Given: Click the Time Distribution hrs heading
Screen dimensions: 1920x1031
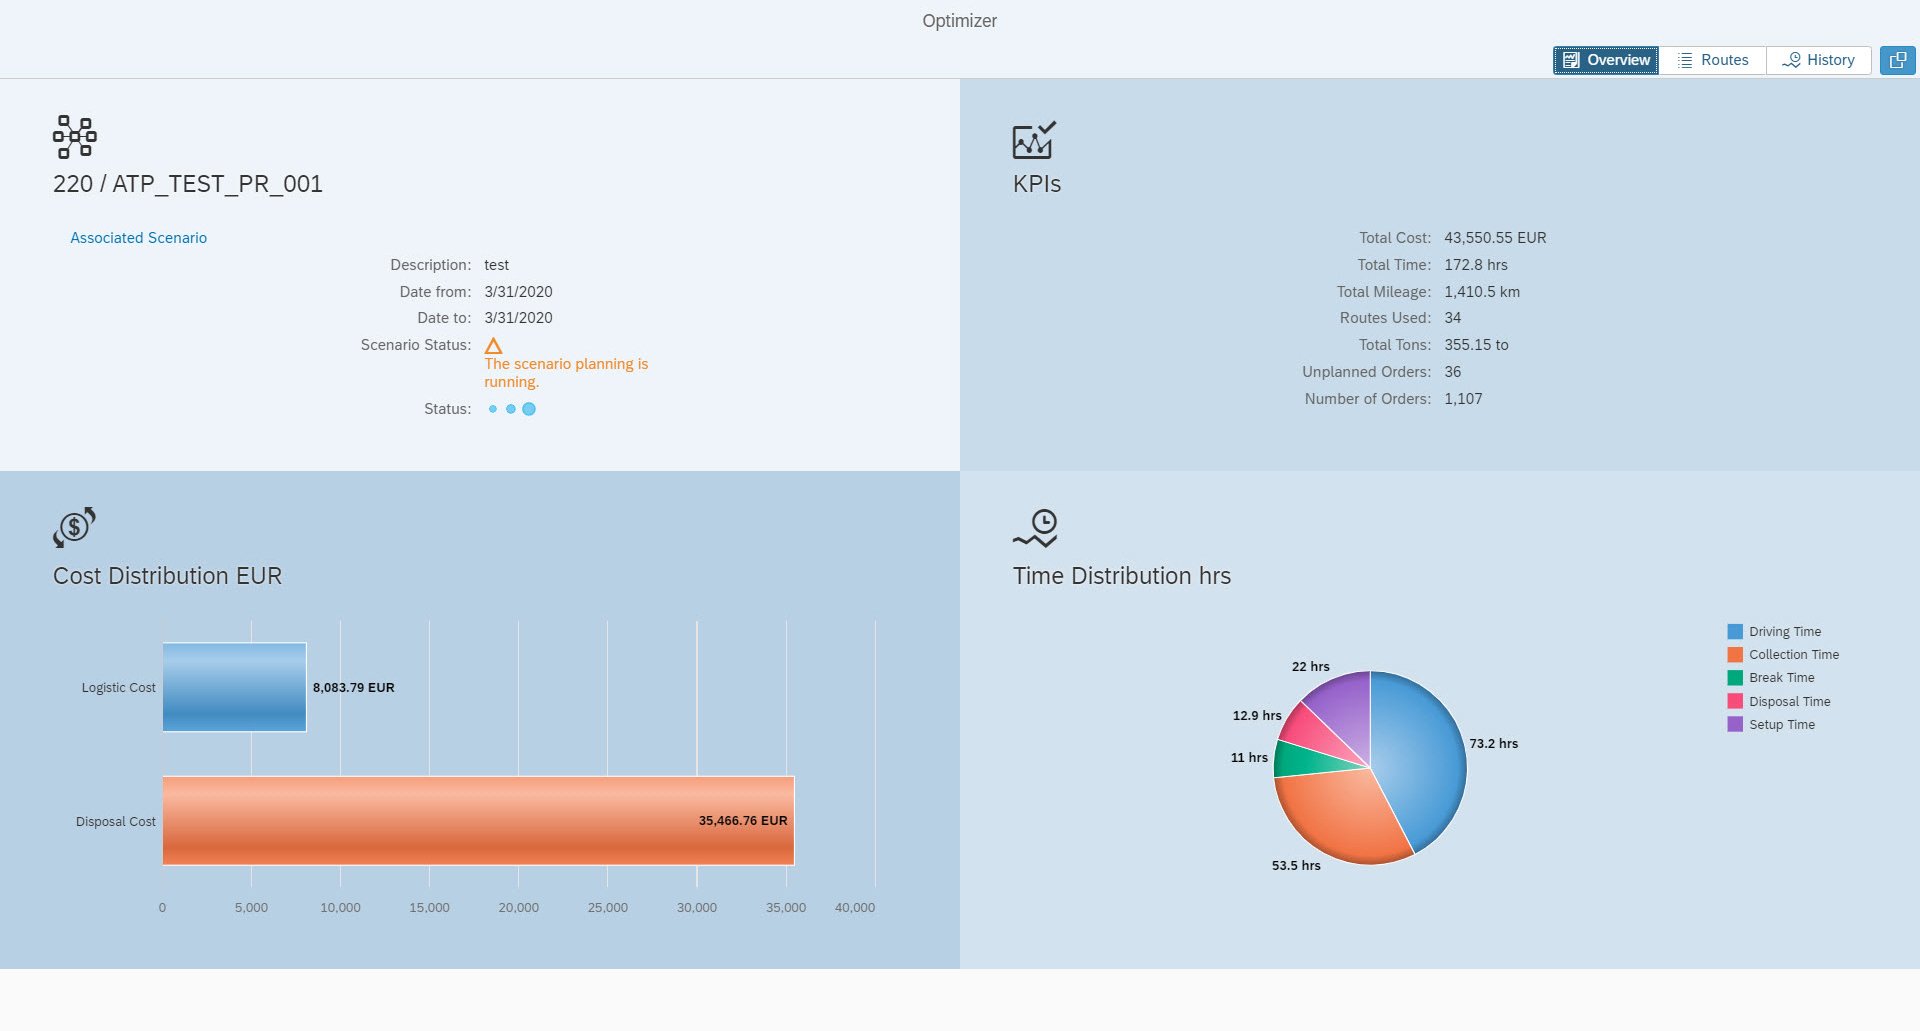Looking at the screenshot, I should click(x=1122, y=576).
